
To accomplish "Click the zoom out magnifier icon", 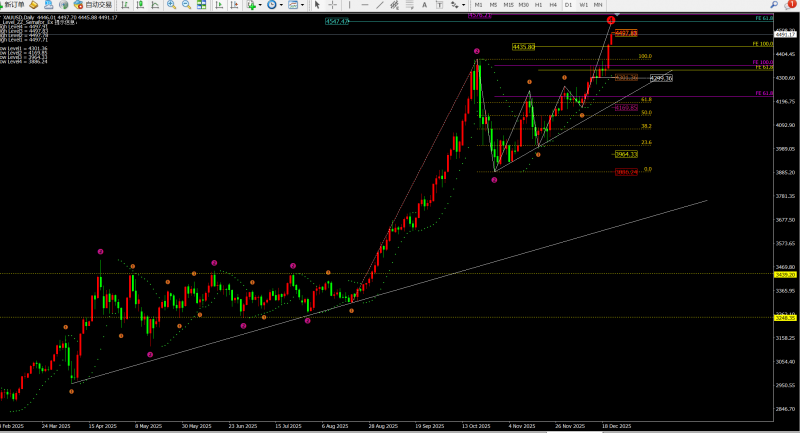I will tap(187, 5).
